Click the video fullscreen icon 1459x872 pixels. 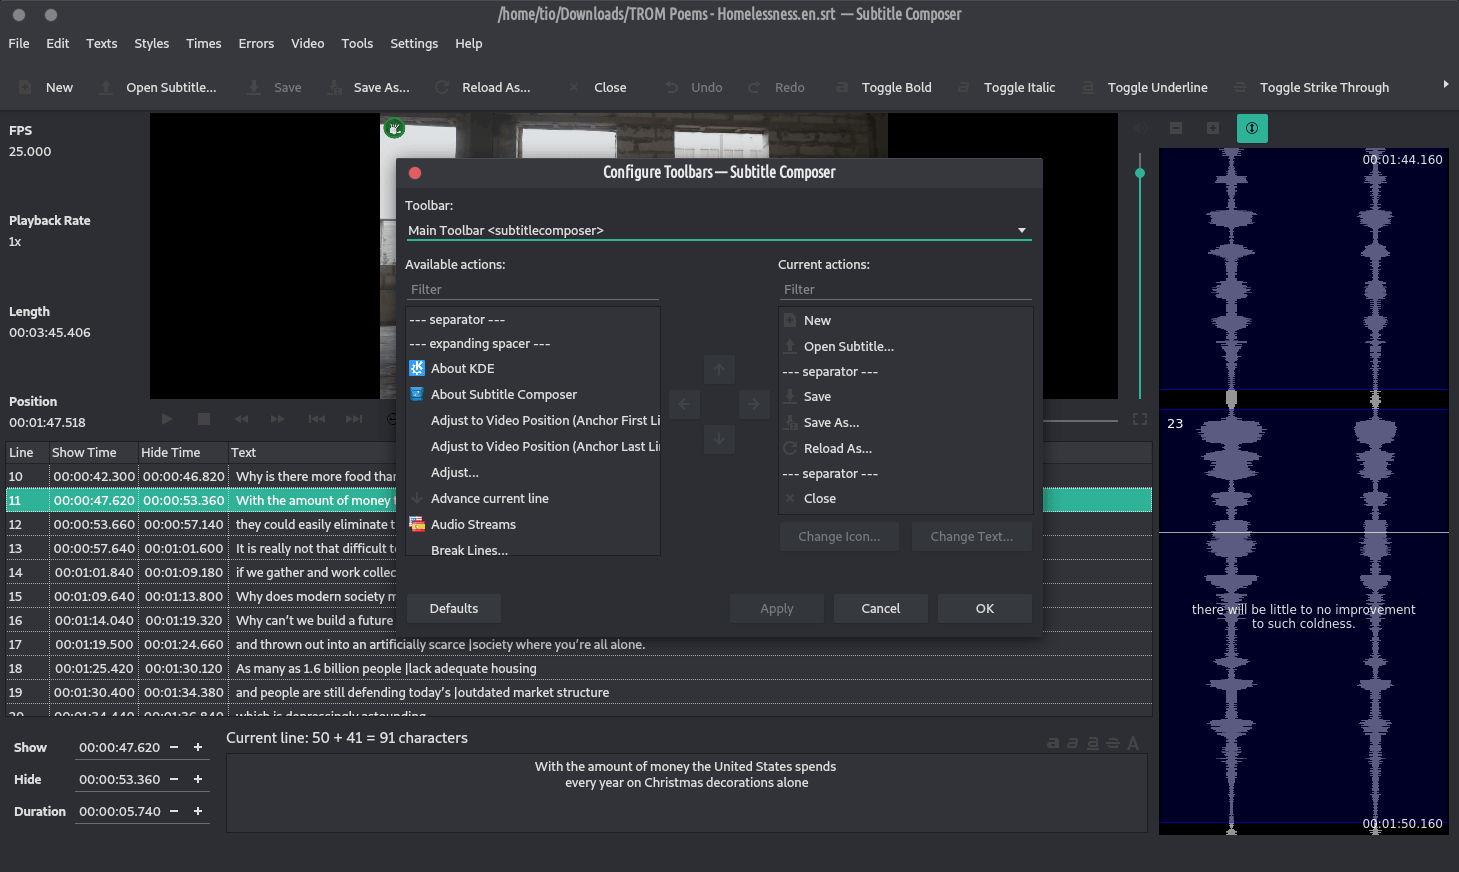(x=1140, y=419)
